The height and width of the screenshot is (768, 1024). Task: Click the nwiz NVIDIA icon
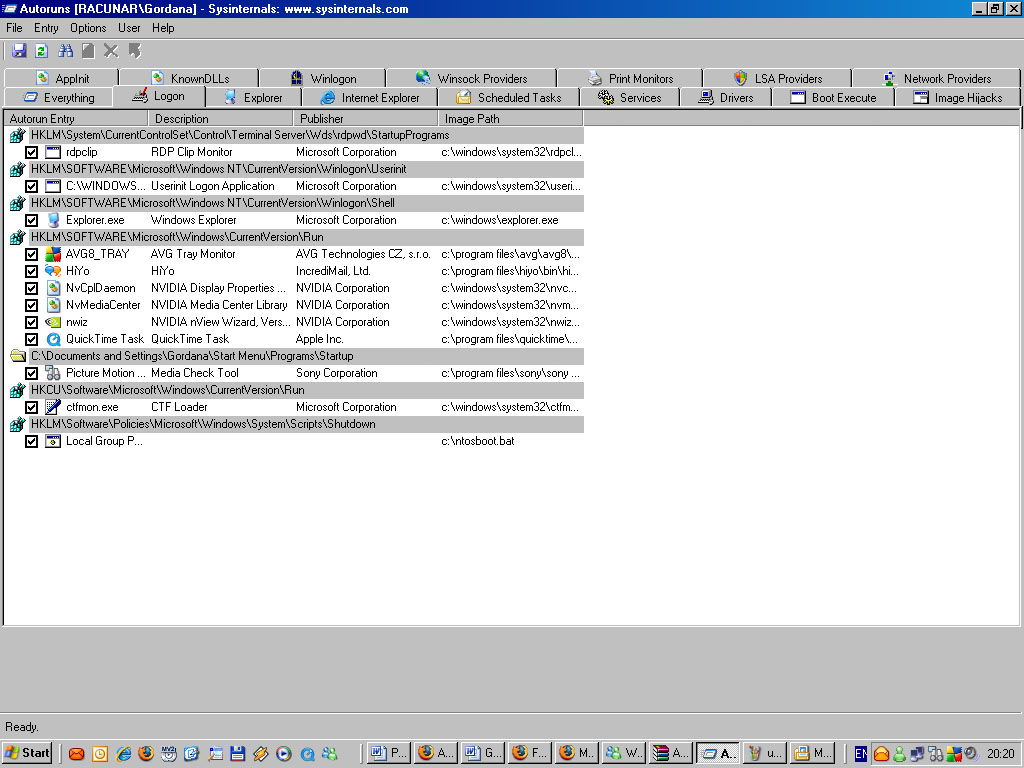pyautogui.click(x=53, y=322)
